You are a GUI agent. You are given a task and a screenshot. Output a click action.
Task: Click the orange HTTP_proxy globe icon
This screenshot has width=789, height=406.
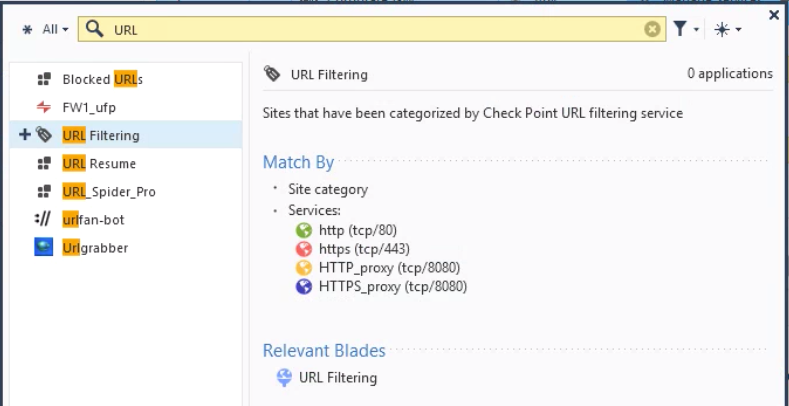pyautogui.click(x=304, y=268)
